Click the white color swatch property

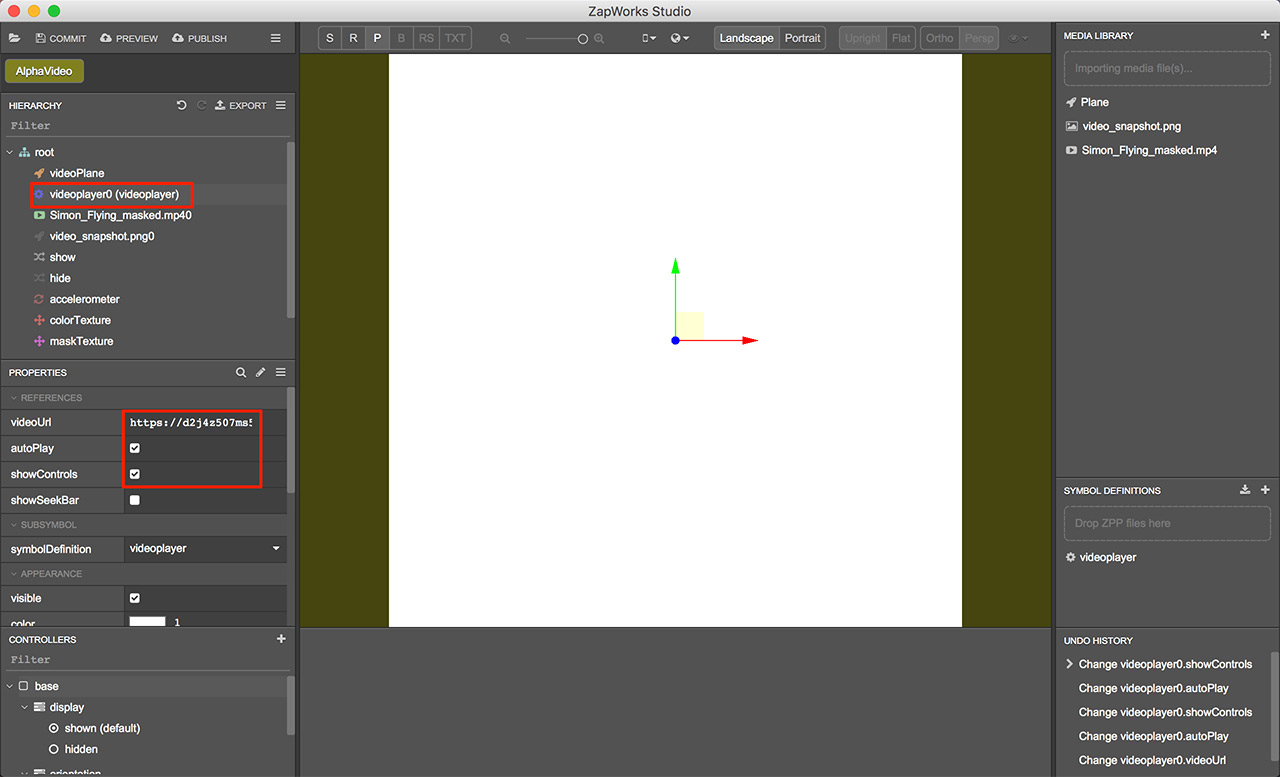coord(147,622)
